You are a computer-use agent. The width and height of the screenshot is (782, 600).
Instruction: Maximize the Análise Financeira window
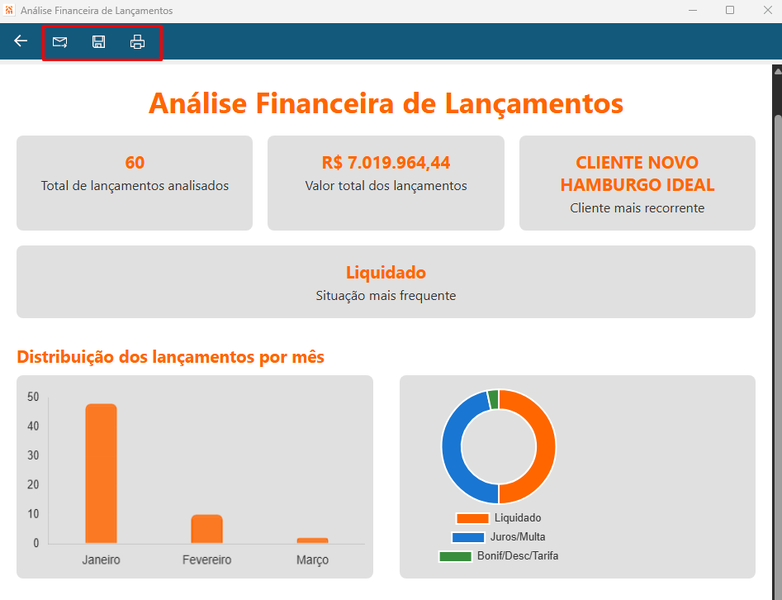730,10
